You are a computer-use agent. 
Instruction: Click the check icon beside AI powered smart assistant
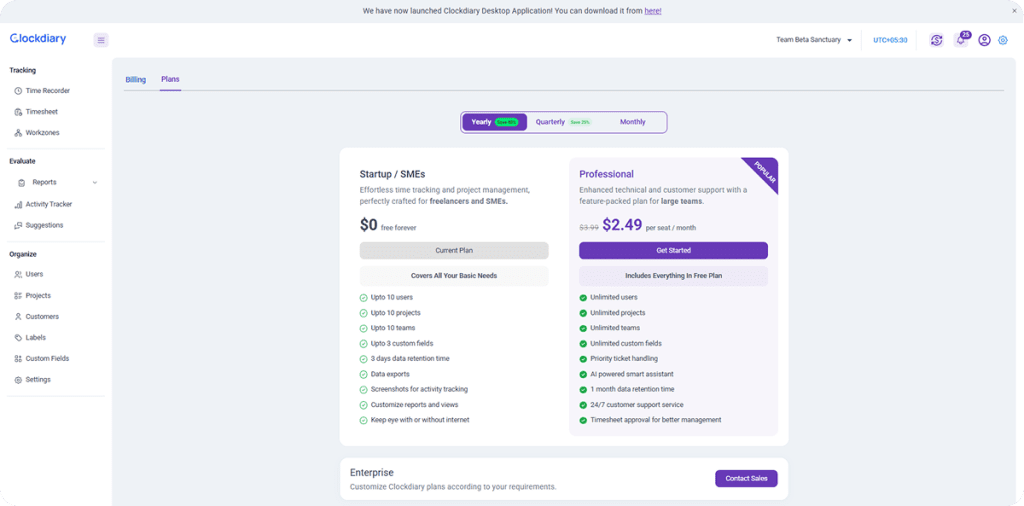click(x=583, y=375)
